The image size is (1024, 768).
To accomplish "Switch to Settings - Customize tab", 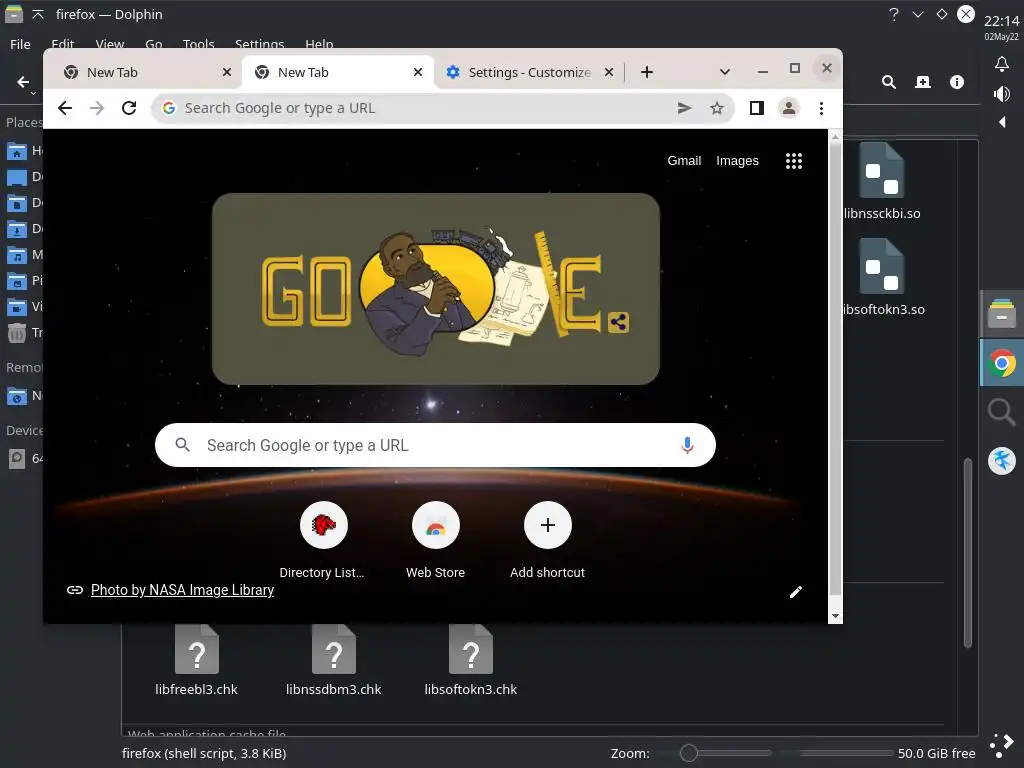I will [529, 72].
